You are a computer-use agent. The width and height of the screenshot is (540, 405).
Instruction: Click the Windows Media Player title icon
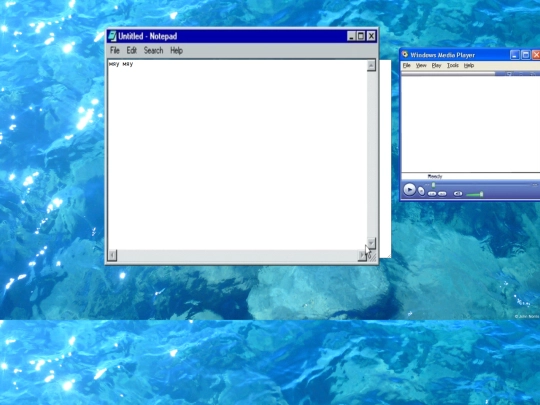405,54
